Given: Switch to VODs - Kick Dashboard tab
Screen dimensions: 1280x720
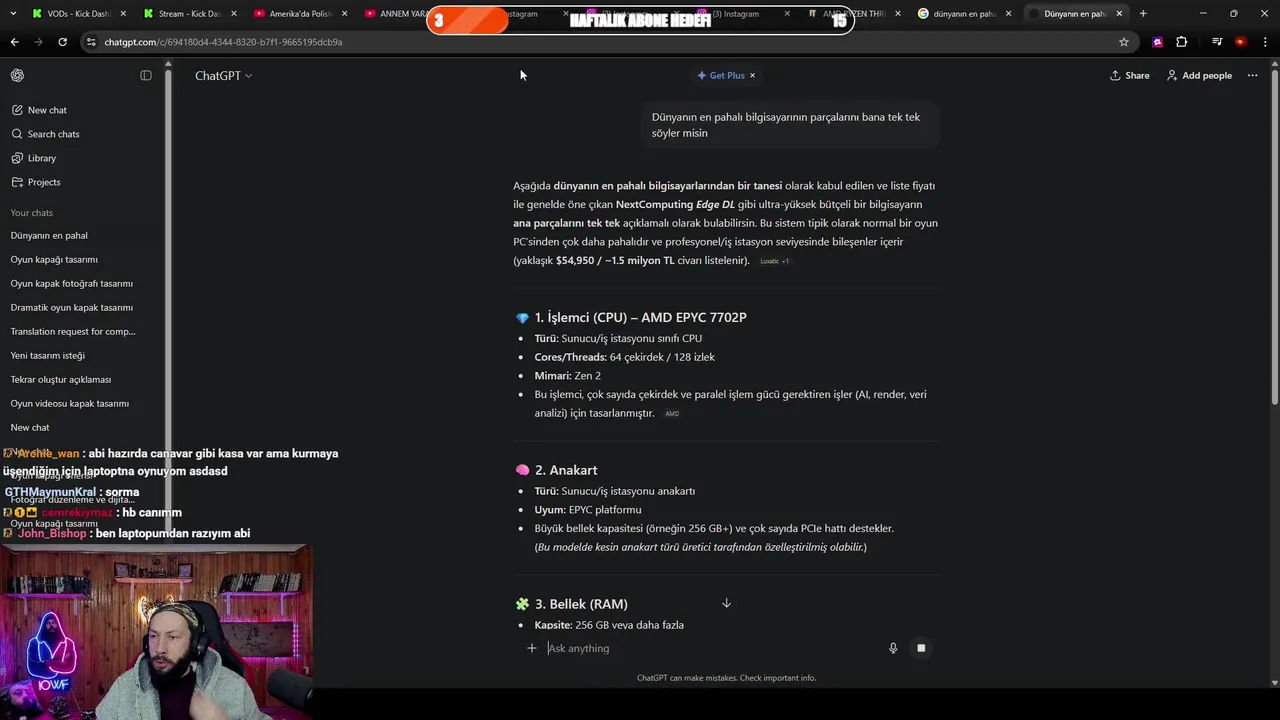Looking at the screenshot, I should click(78, 14).
